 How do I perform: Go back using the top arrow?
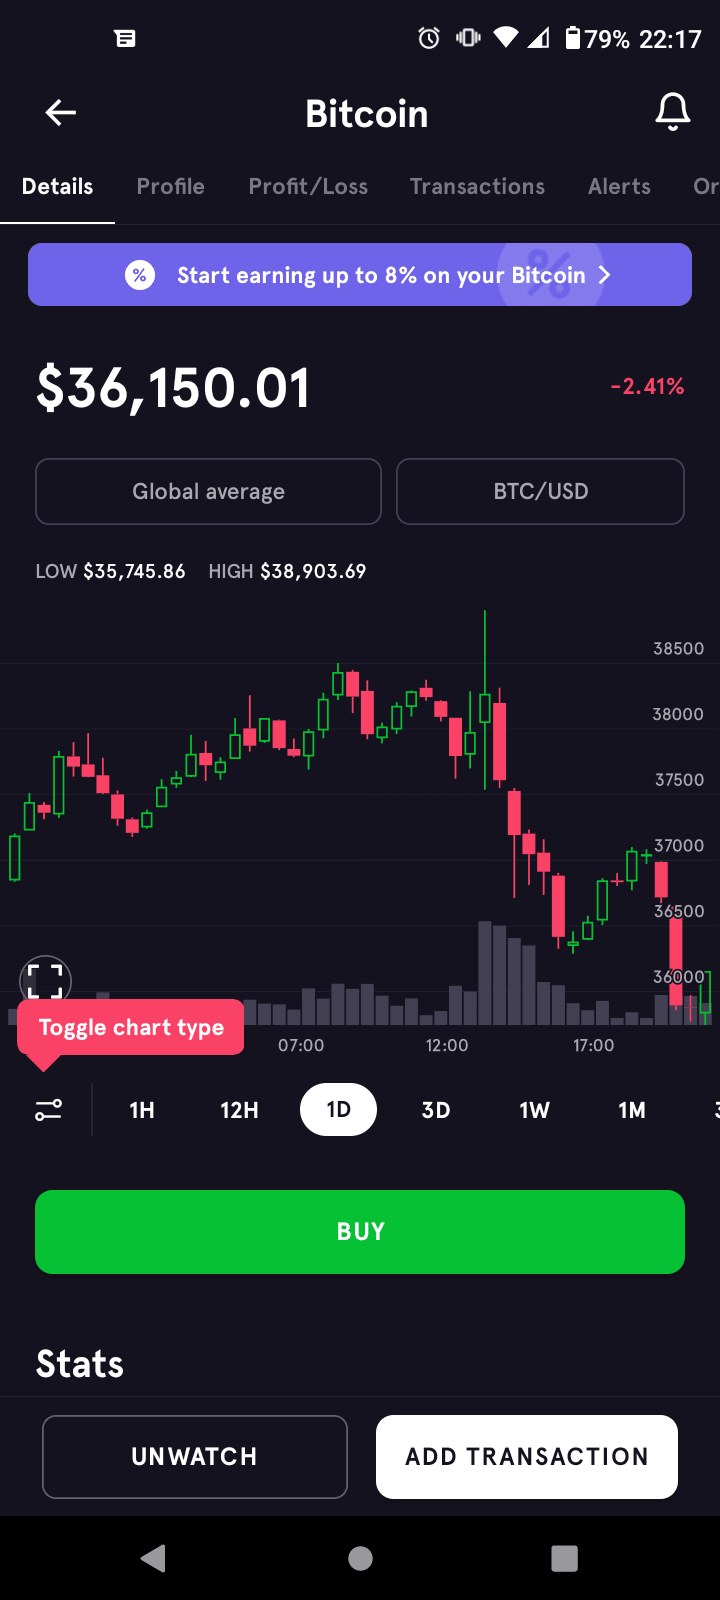tap(61, 113)
